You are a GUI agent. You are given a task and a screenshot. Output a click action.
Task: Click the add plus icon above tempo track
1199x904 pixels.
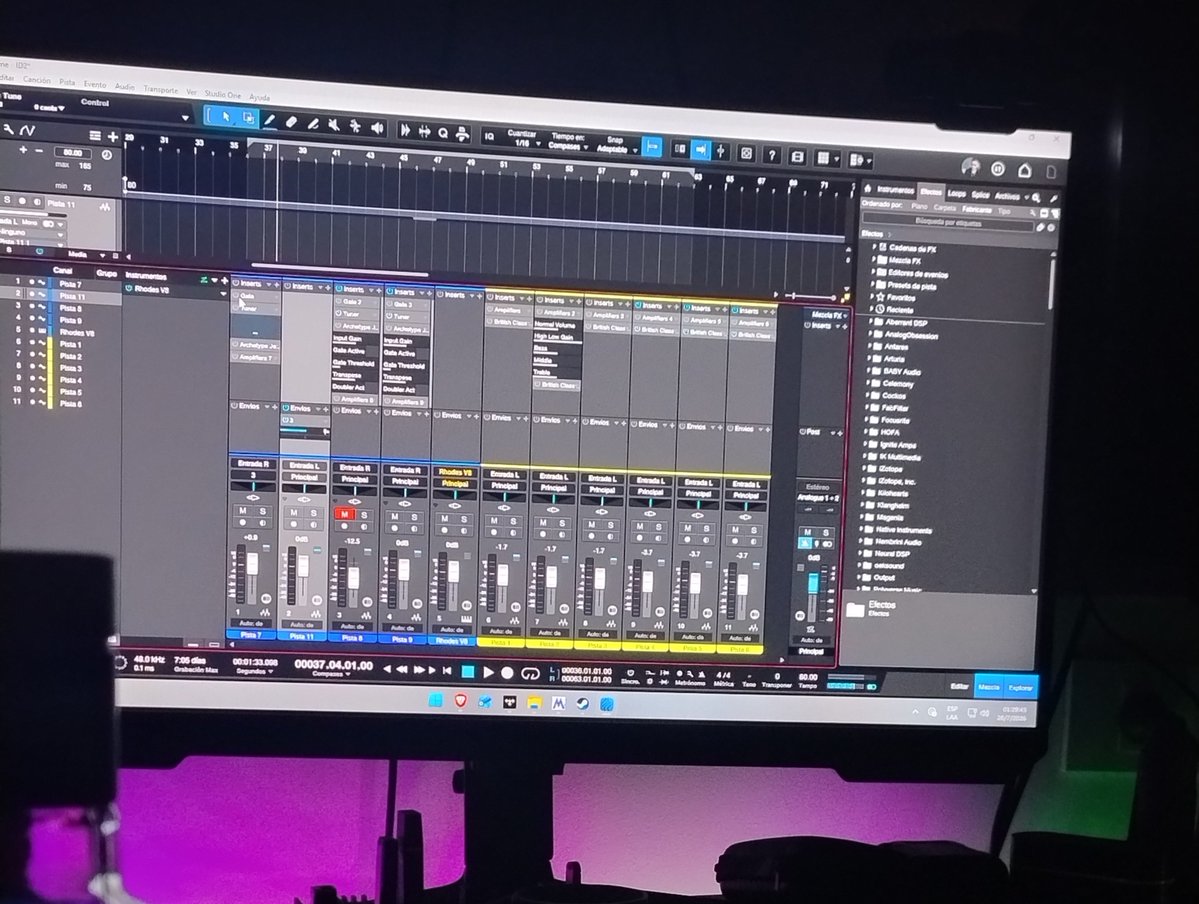pos(112,136)
